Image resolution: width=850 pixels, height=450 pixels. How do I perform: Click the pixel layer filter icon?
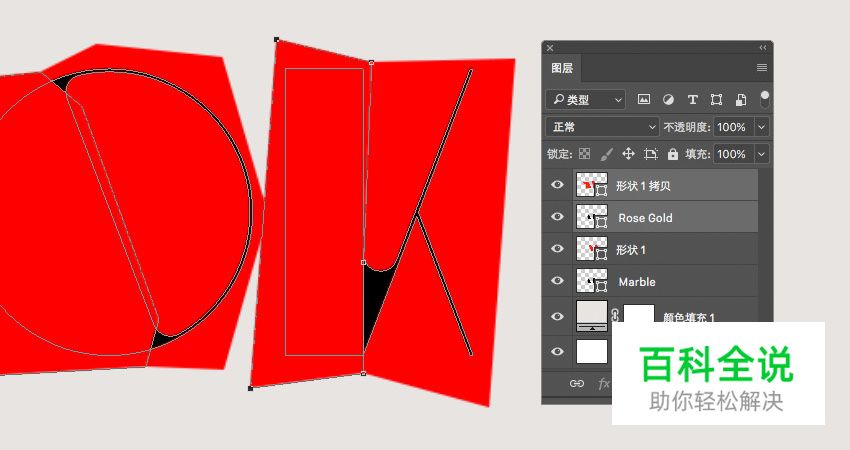(644, 100)
